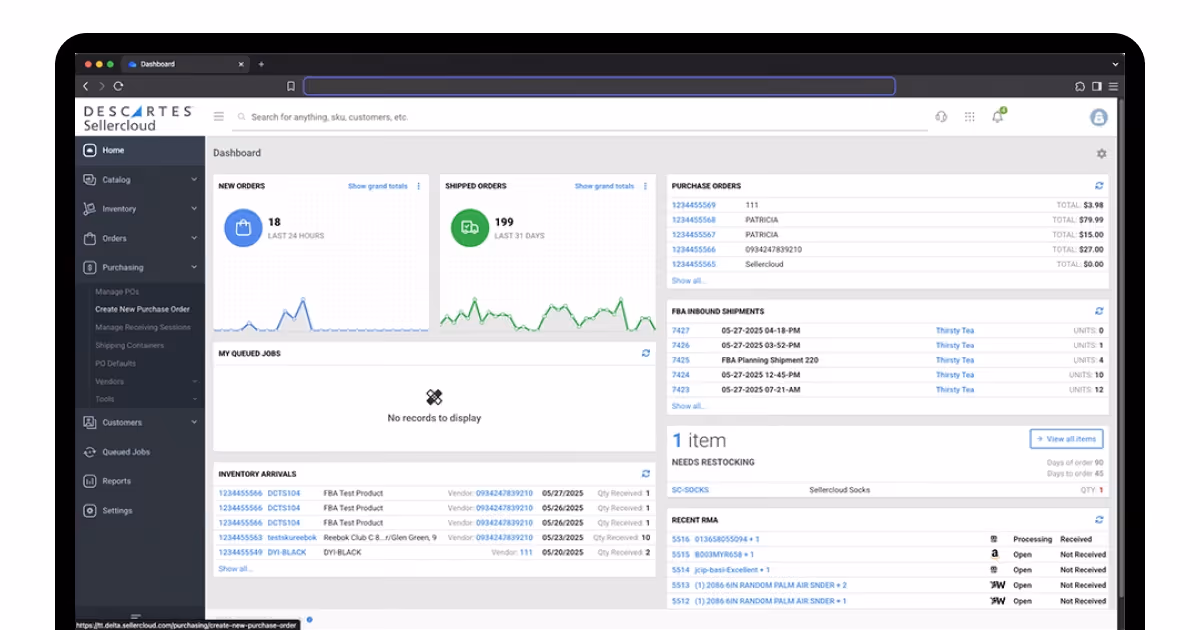The height and width of the screenshot is (630, 1200).
Task: Select Manage POs submenu item
Action: click(117, 291)
